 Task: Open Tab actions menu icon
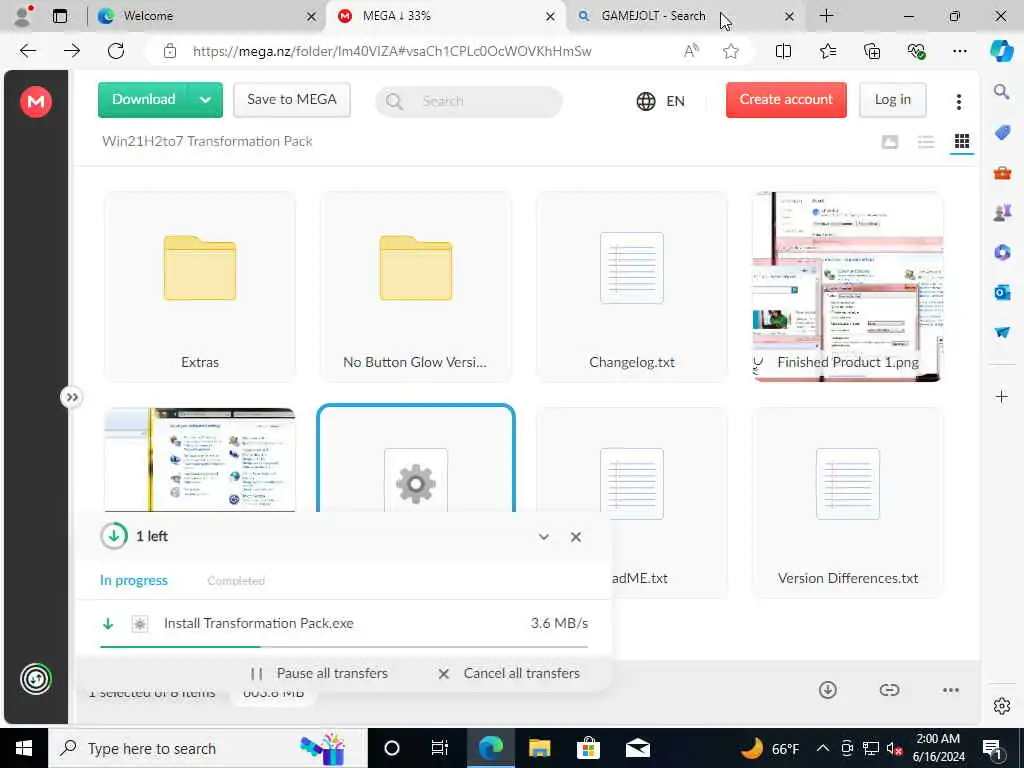(60, 16)
